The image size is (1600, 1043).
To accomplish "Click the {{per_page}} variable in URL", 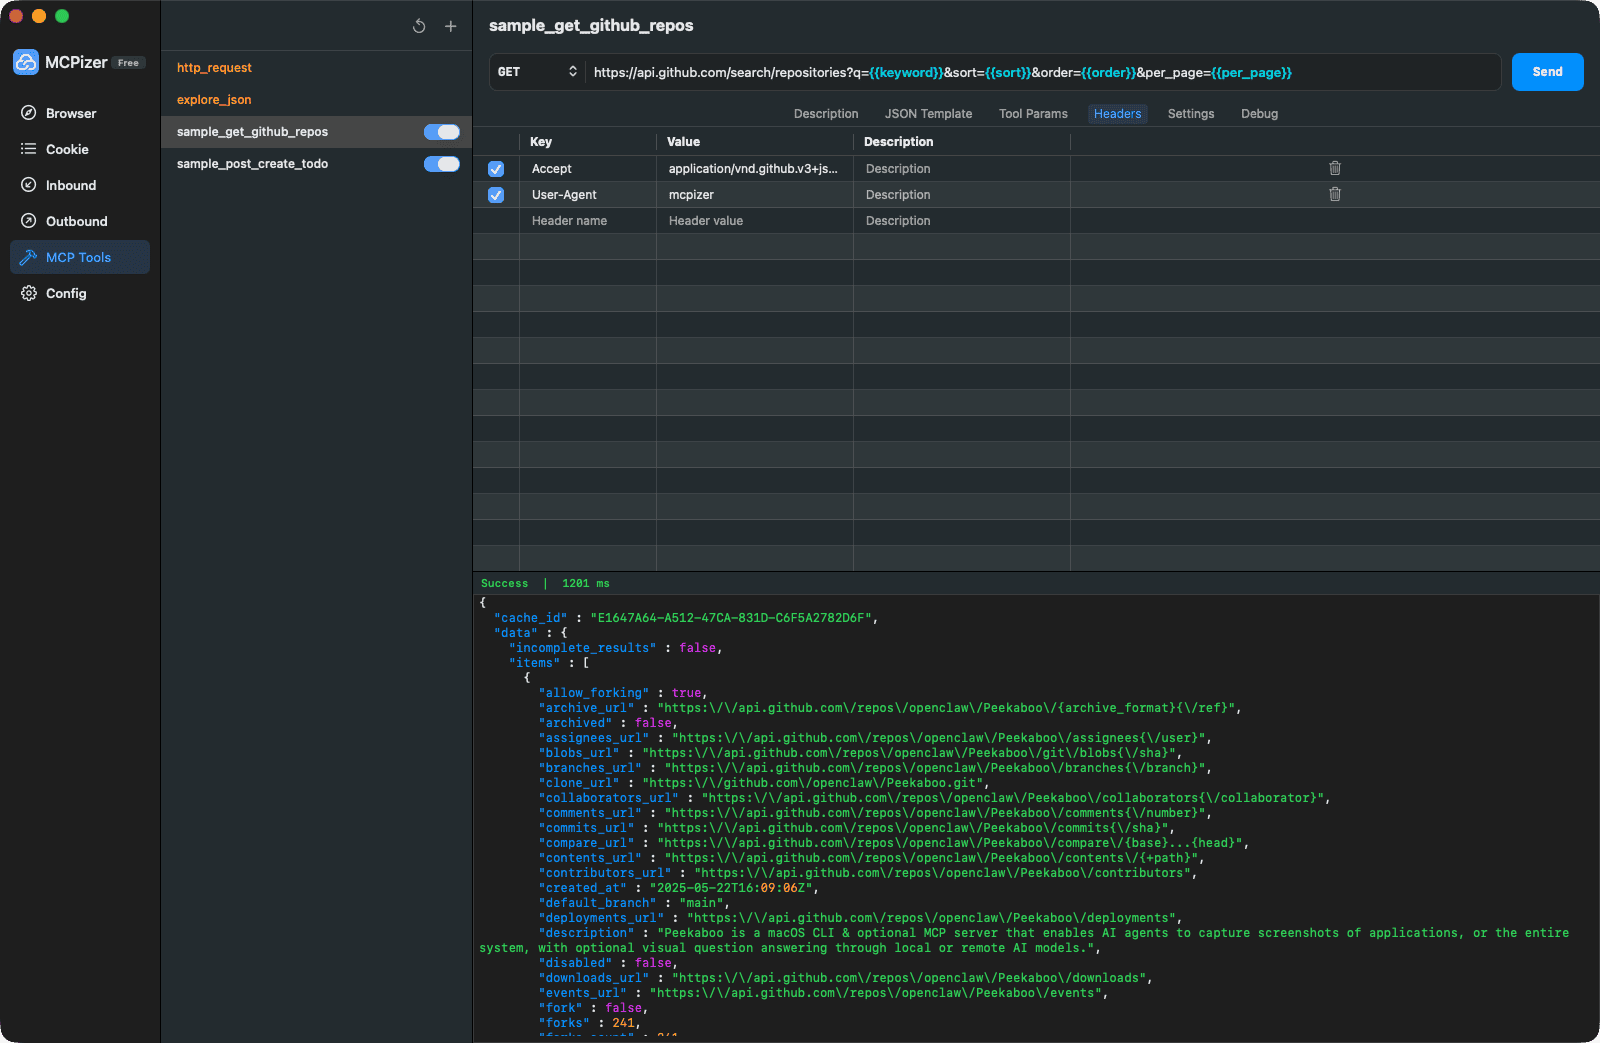I will point(1251,72).
